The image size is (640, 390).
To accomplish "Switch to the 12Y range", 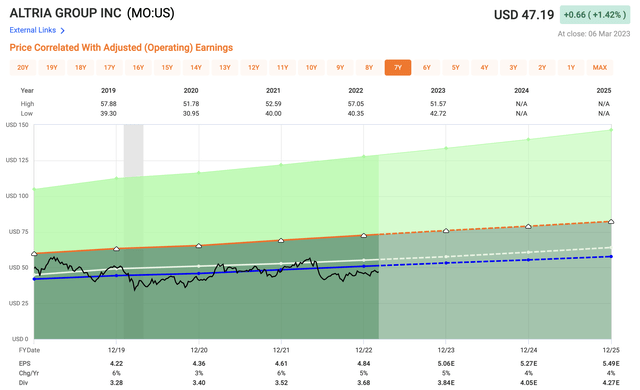I will point(253,67).
